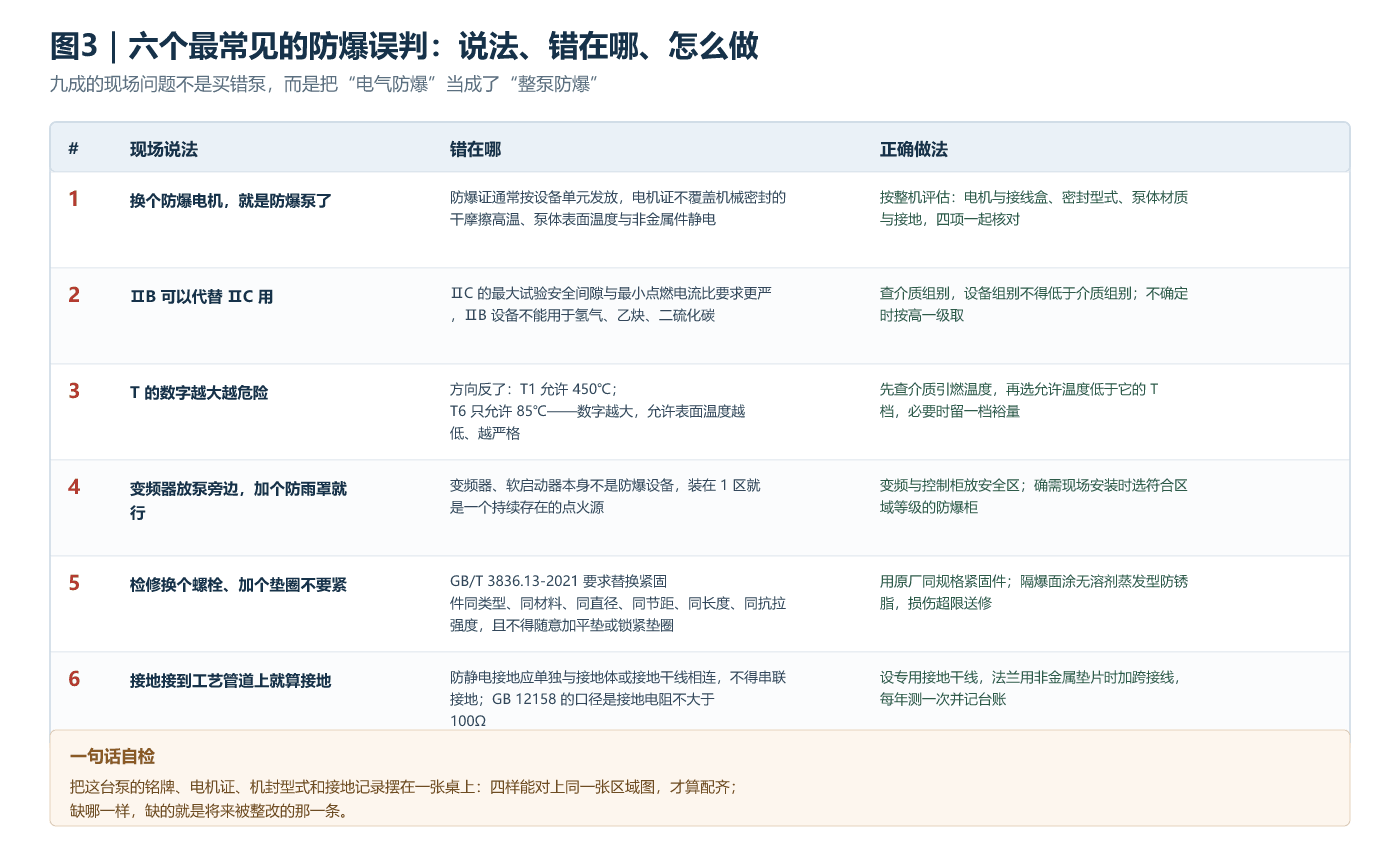The image size is (1400, 860).
Task: Click the 正确做法 column header
Action: (x=914, y=149)
